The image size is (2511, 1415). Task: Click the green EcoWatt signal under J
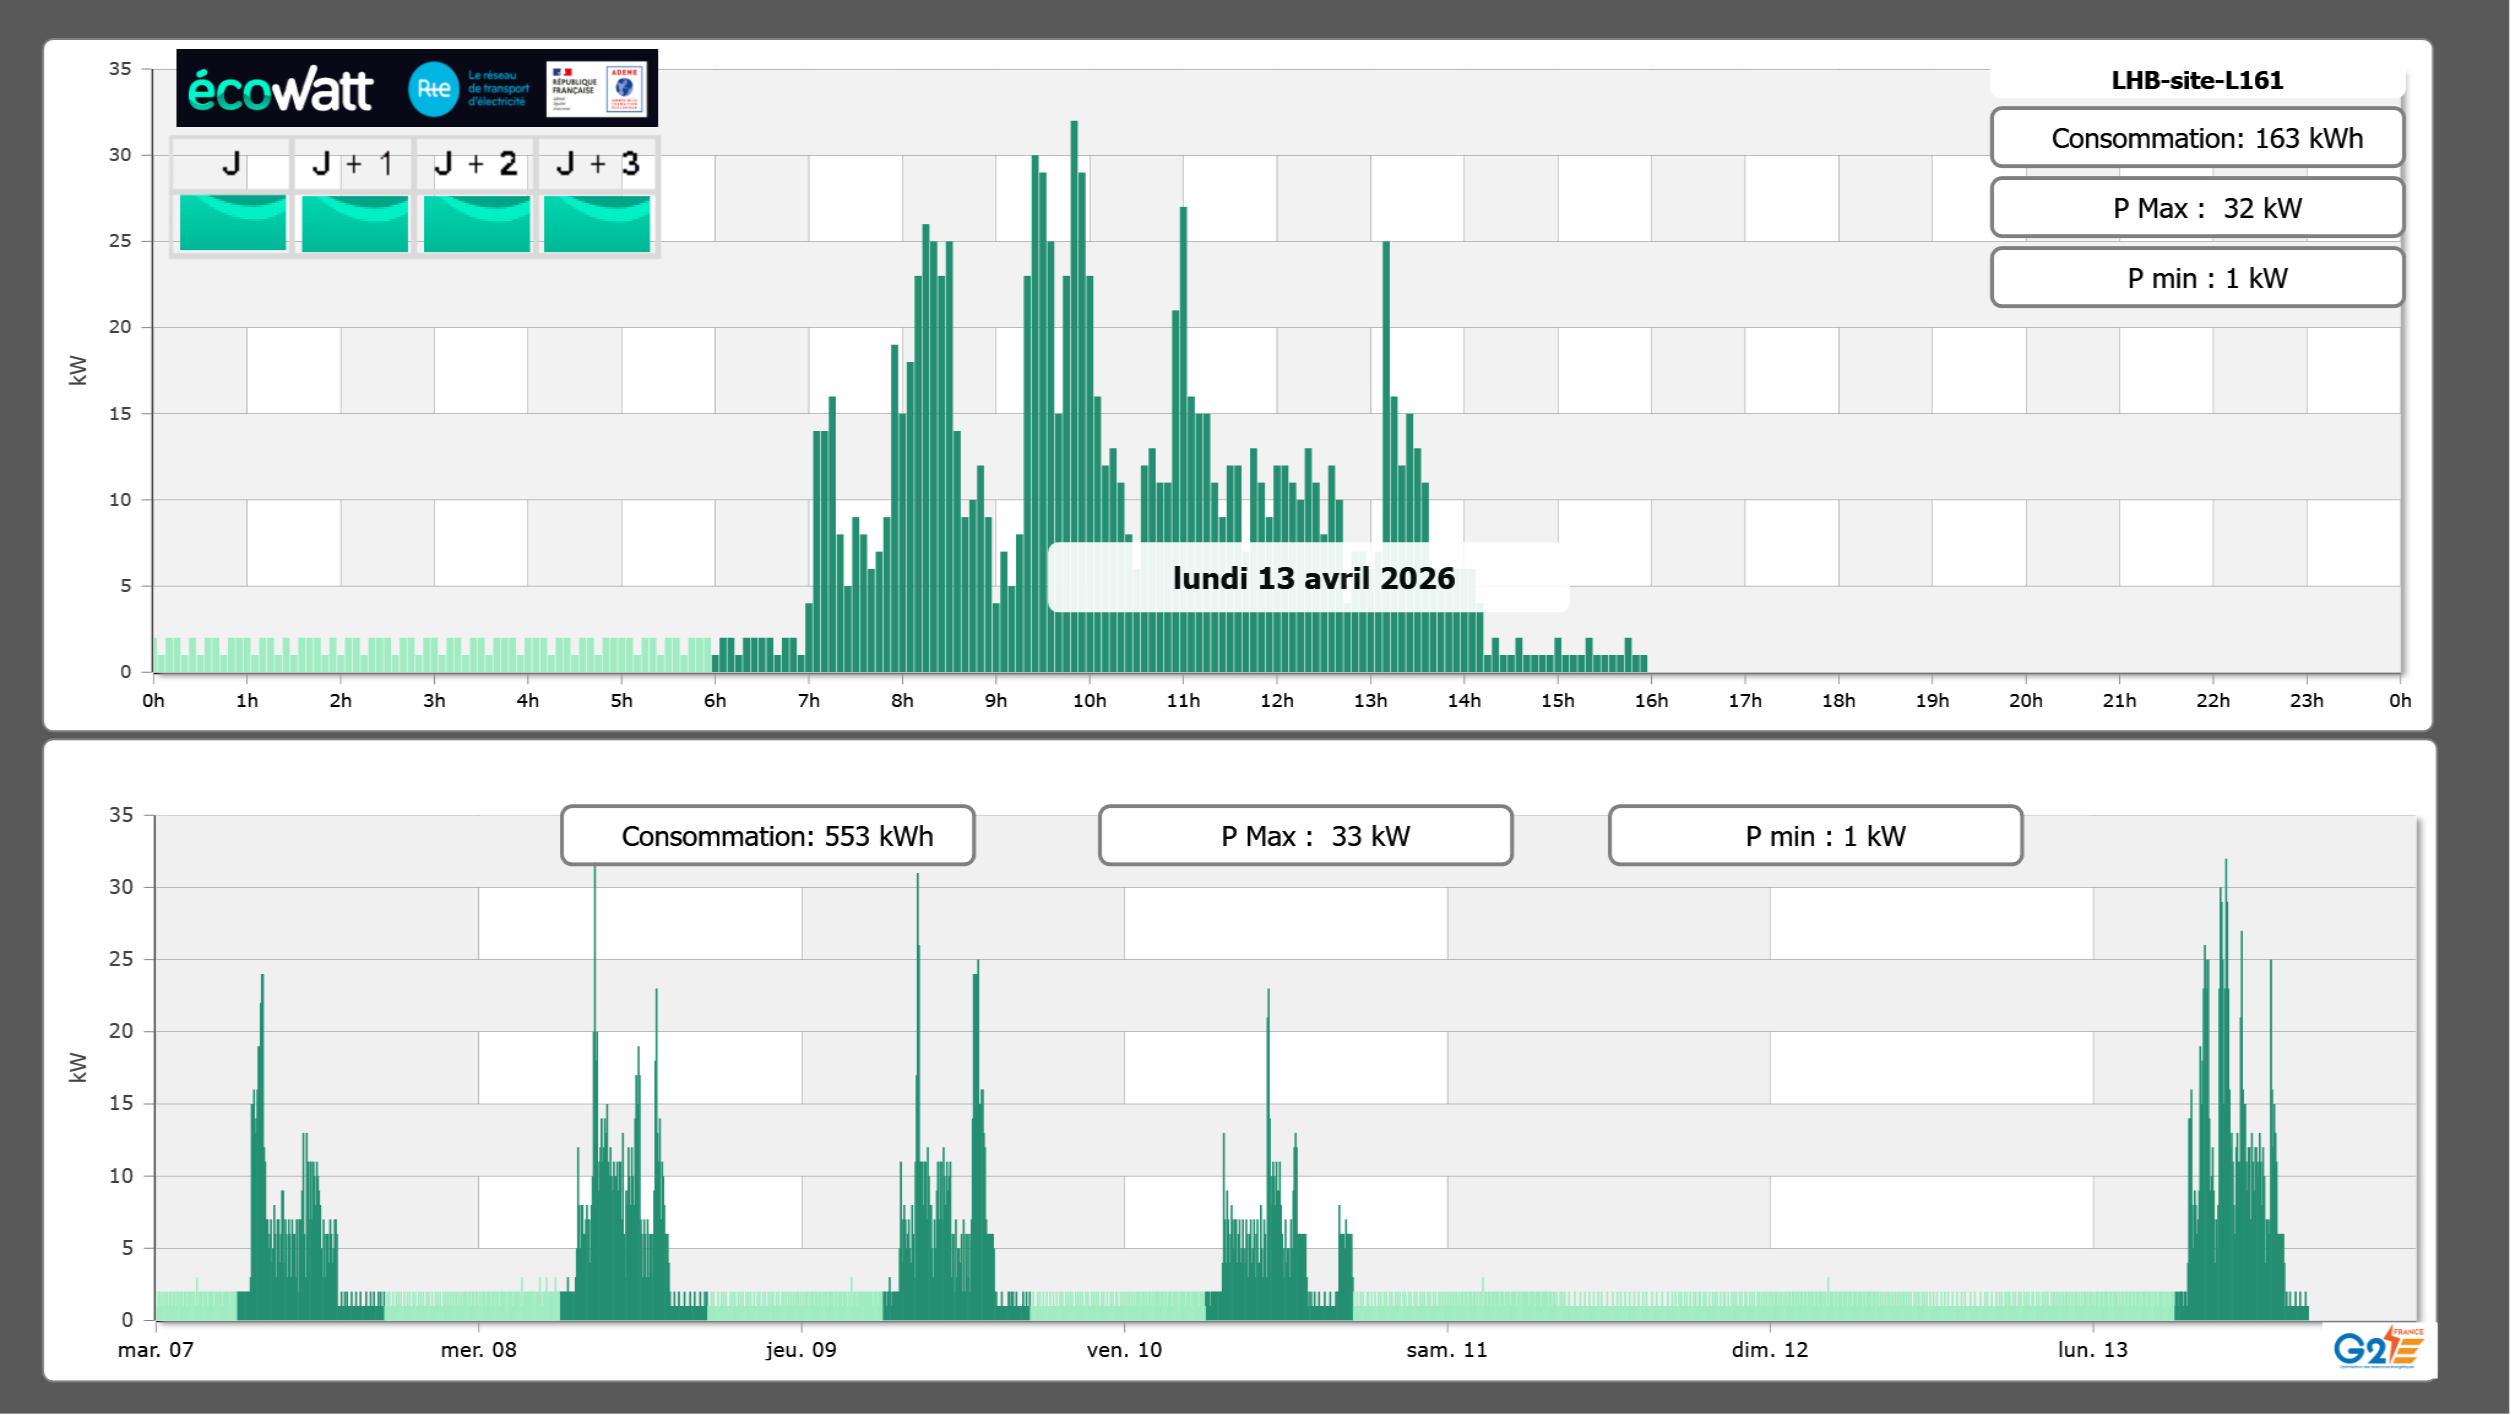tap(232, 222)
